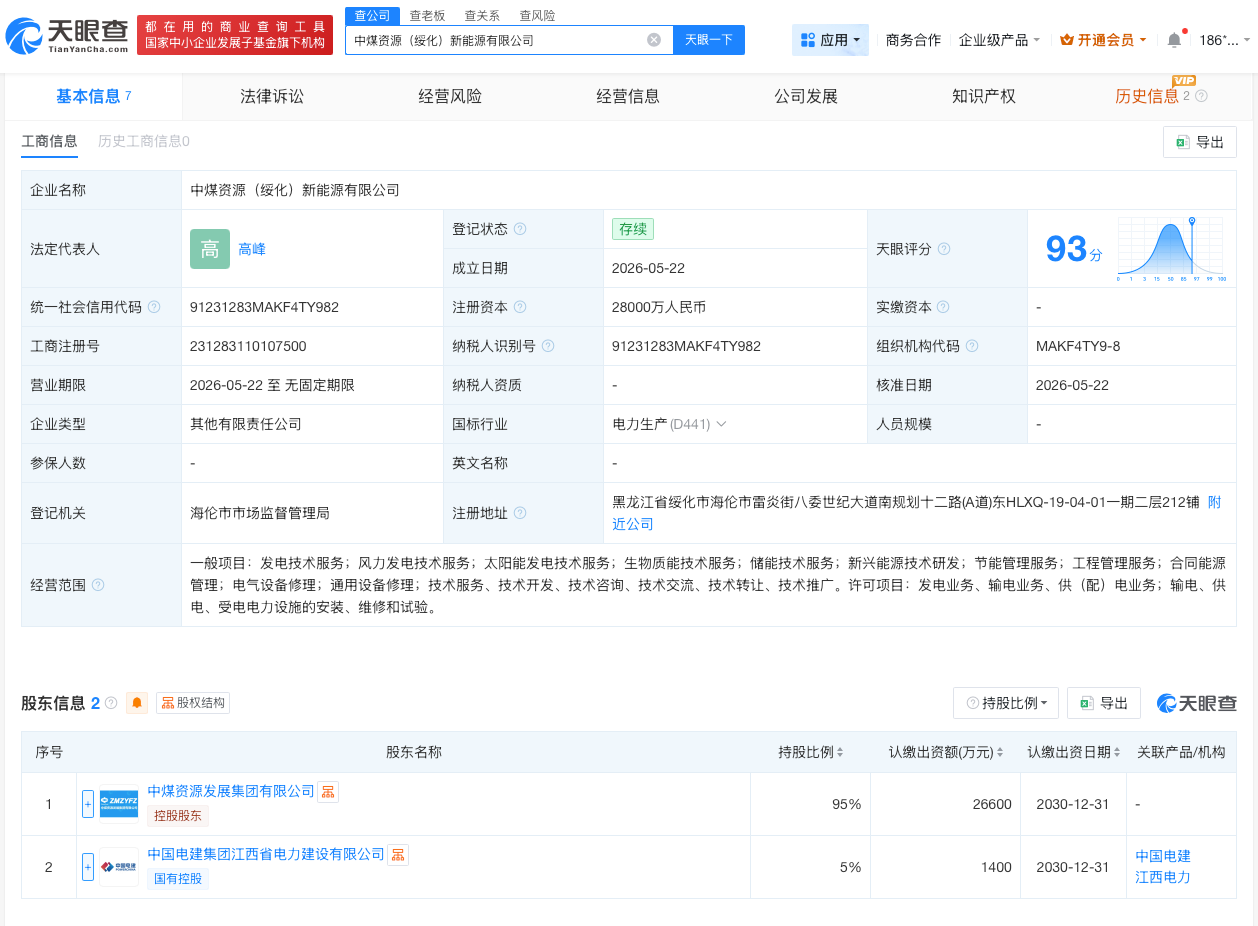Open the 持股比例 filter dropdown
The height and width of the screenshot is (926, 1258).
click(1006, 703)
